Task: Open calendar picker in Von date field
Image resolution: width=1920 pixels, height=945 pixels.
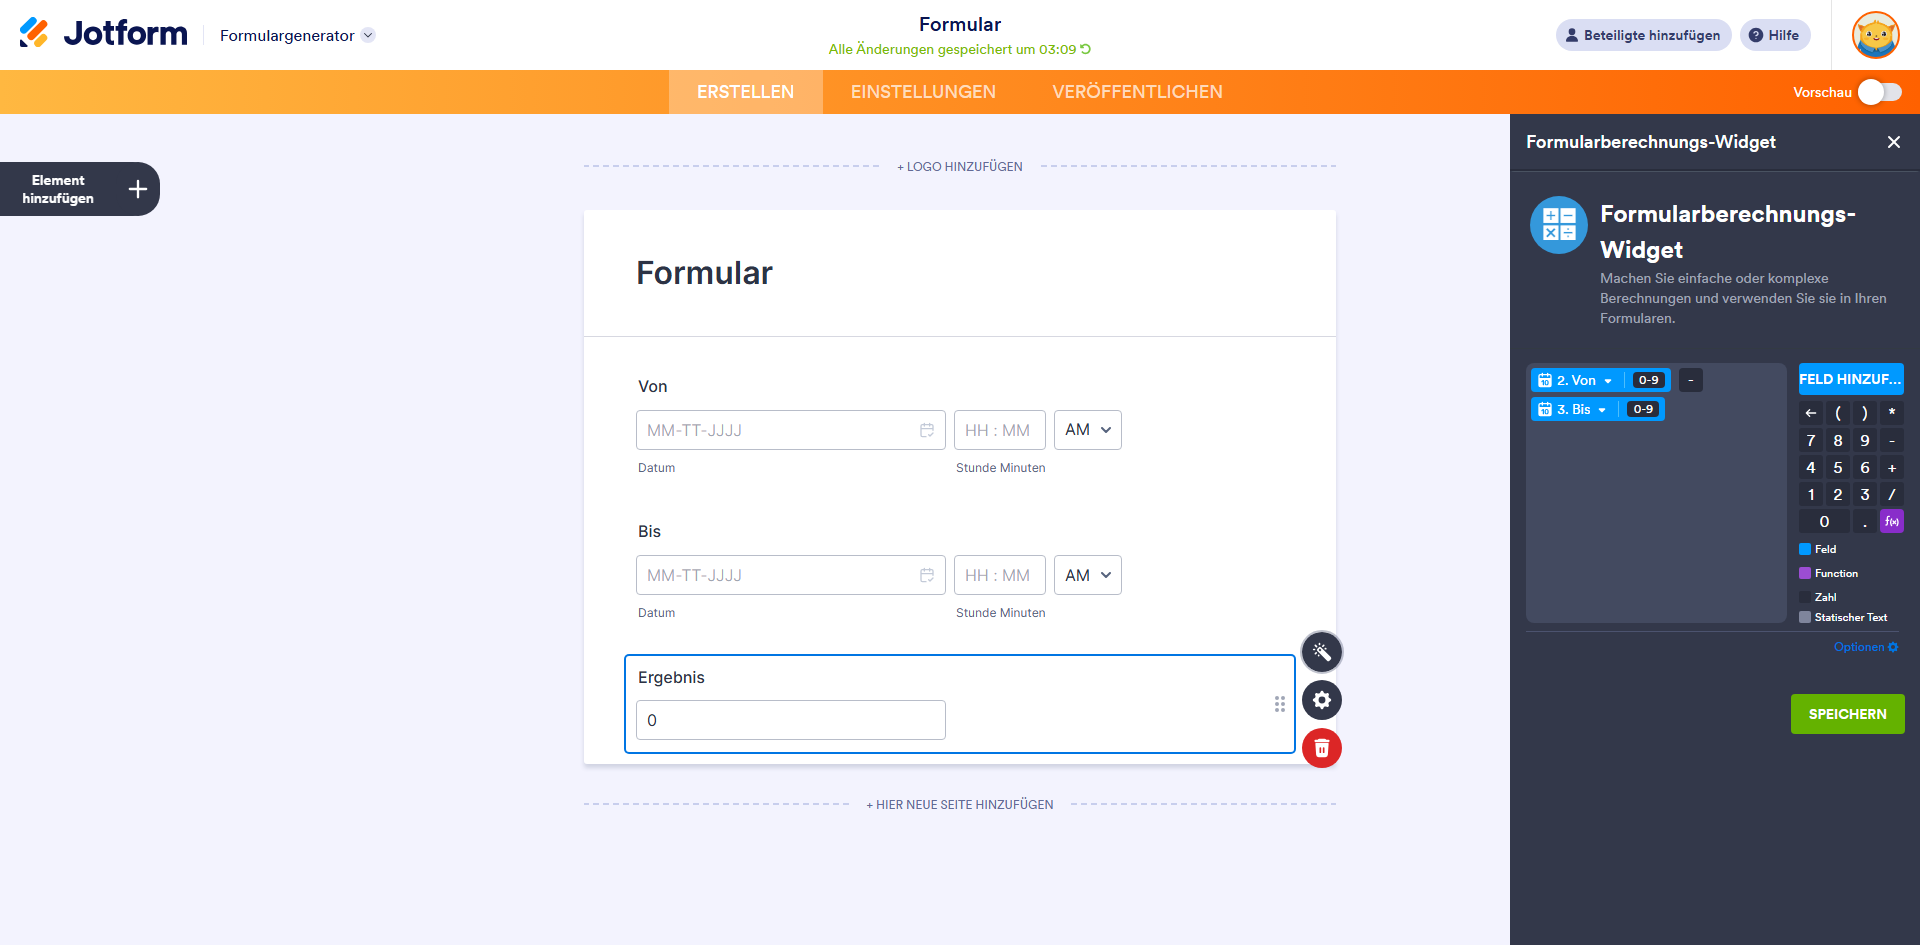Action: 927,430
